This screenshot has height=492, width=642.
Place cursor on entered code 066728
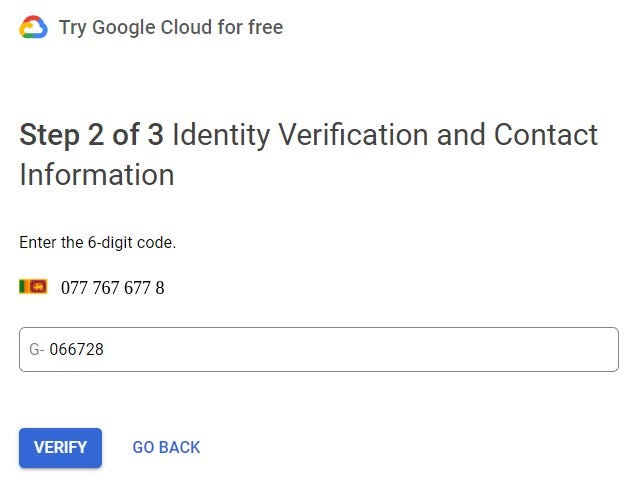77,350
